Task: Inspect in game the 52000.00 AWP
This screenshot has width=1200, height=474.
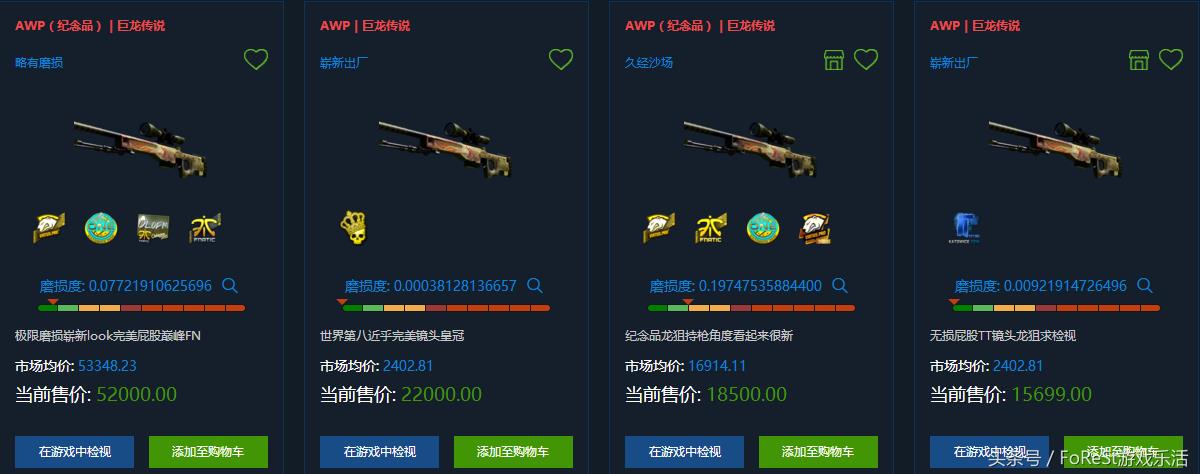Action: click(74, 452)
